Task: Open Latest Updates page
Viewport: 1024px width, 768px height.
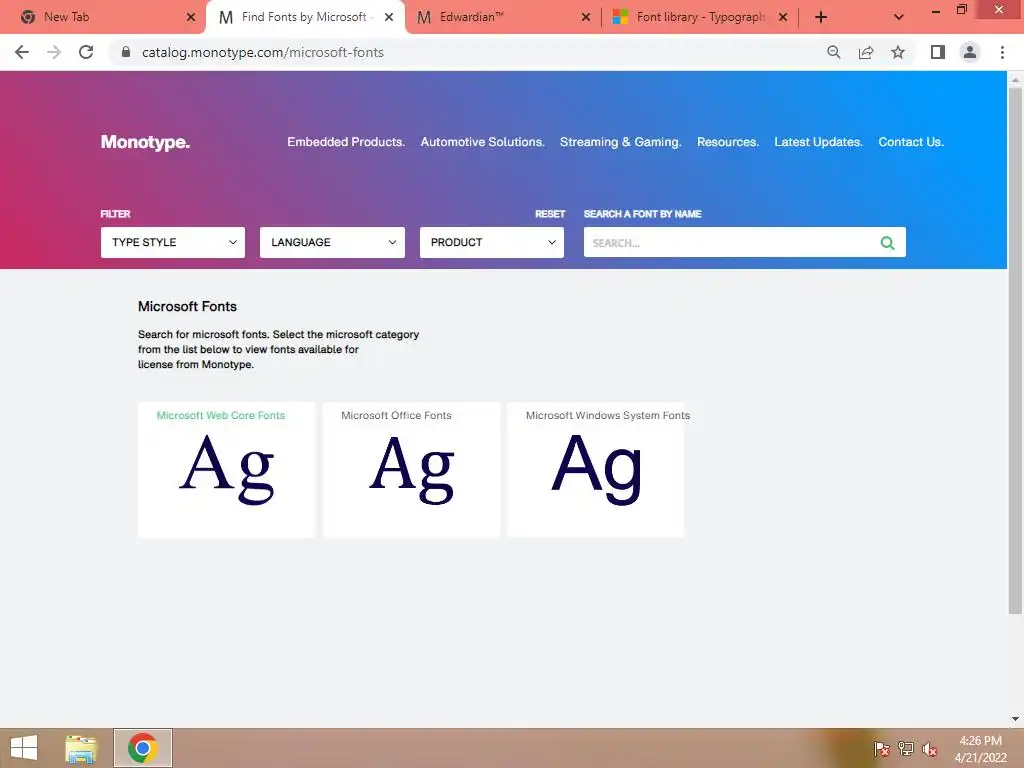Action: click(818, 142)
